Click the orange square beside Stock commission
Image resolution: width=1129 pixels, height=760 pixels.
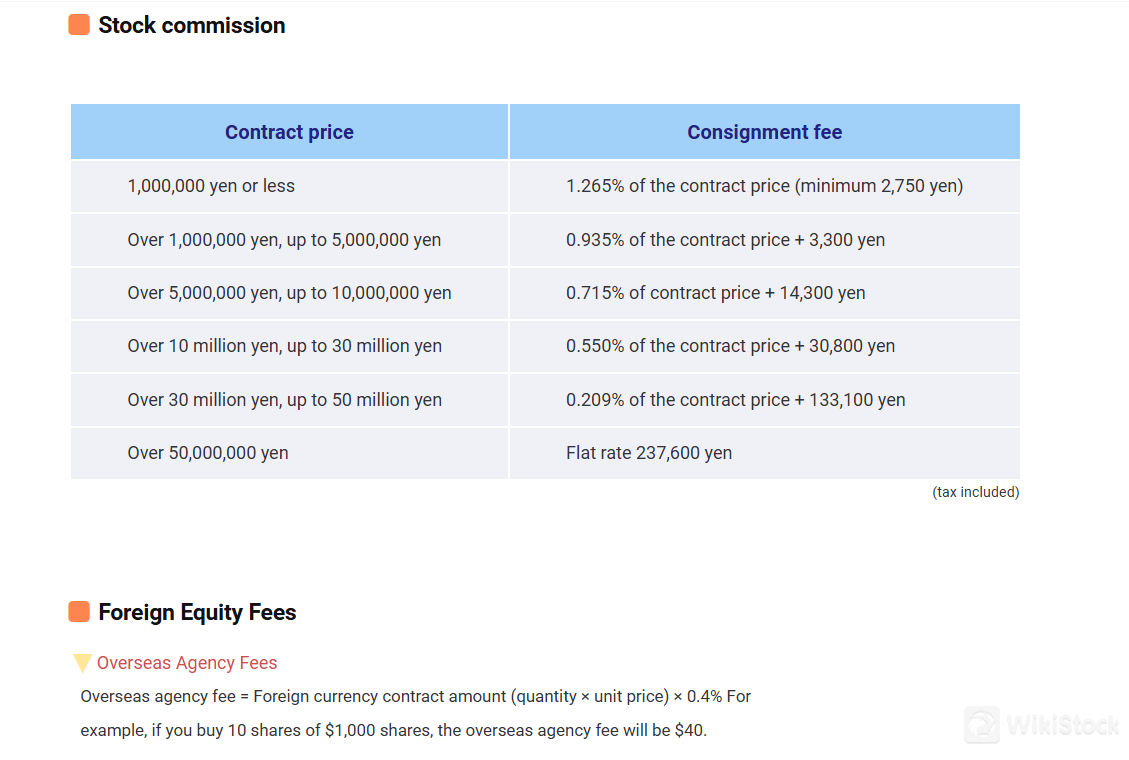point(79,25)
